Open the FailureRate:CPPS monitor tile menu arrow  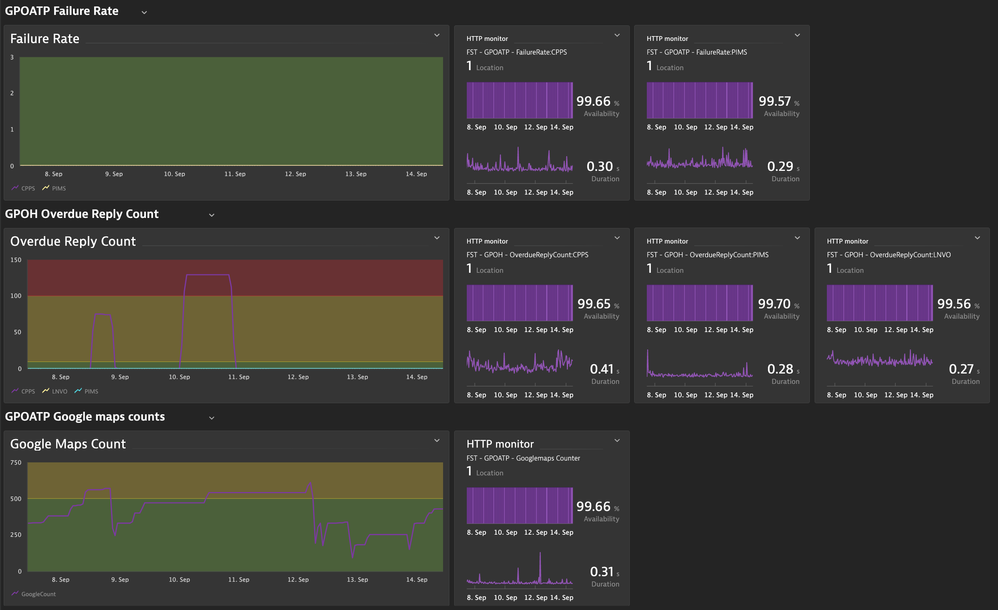coord(617,35)
